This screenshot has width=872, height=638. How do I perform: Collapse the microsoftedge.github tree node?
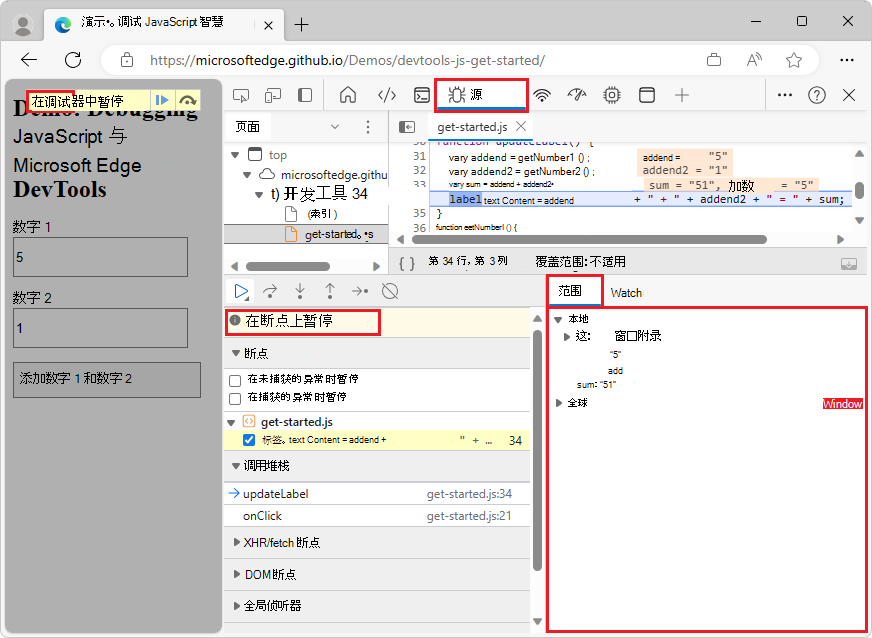(247, 175)
